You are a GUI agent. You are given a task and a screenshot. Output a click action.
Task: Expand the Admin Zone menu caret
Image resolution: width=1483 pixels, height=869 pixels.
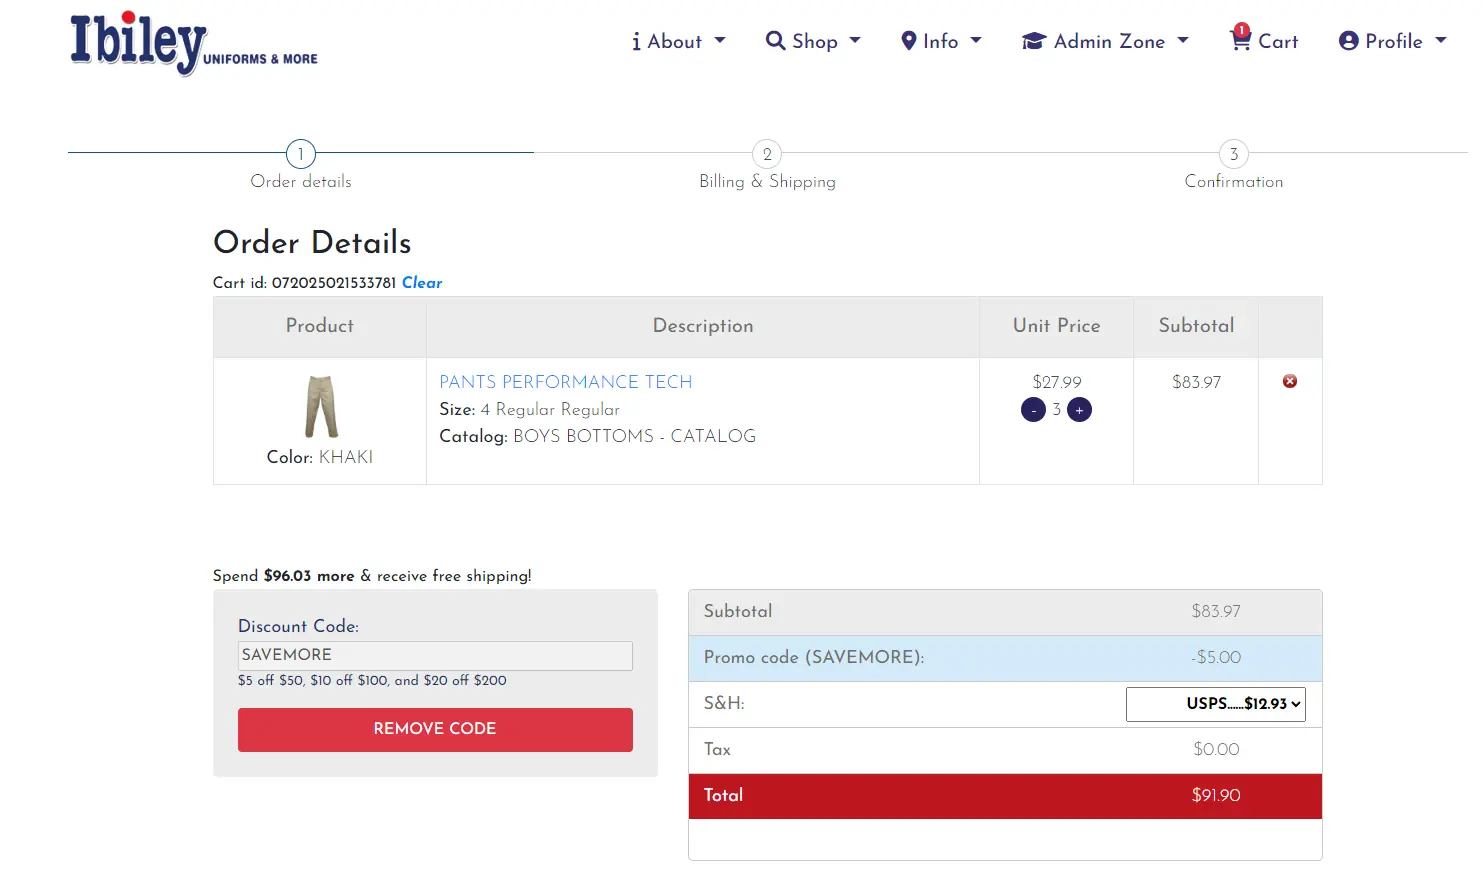point(1183,41)
